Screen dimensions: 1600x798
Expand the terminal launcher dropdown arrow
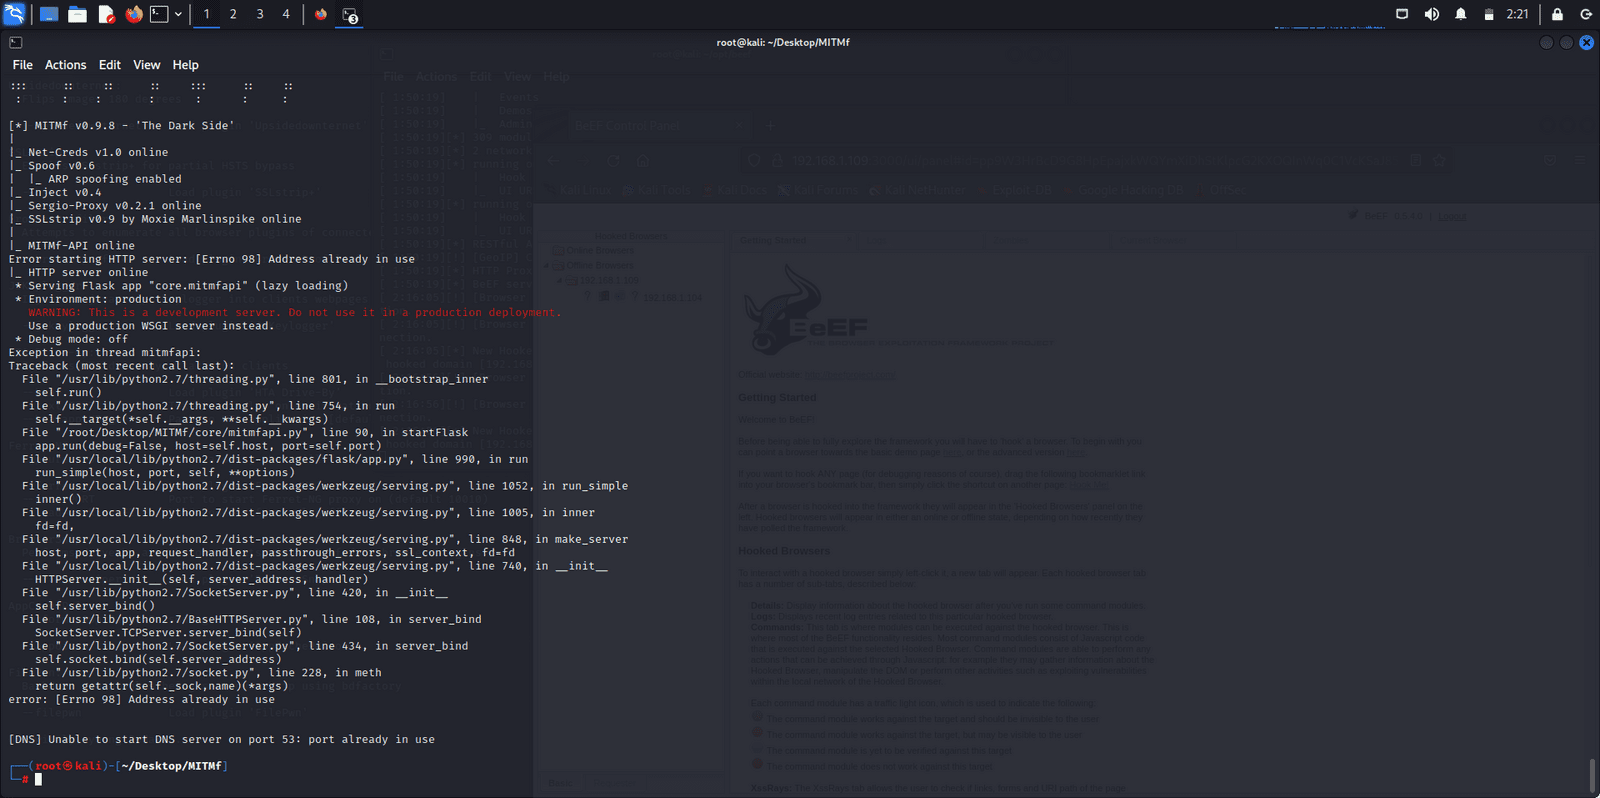coord(178,14)
